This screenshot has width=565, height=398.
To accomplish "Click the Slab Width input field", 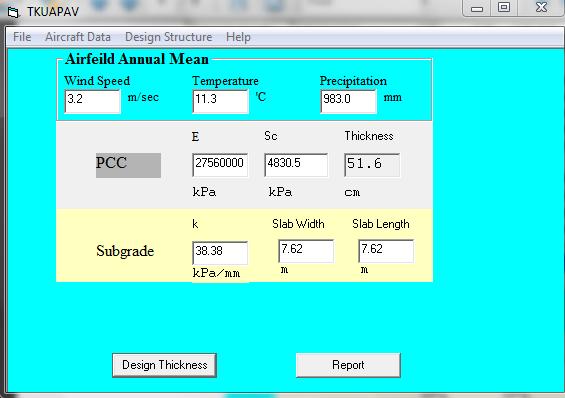I will pos(306,251).
